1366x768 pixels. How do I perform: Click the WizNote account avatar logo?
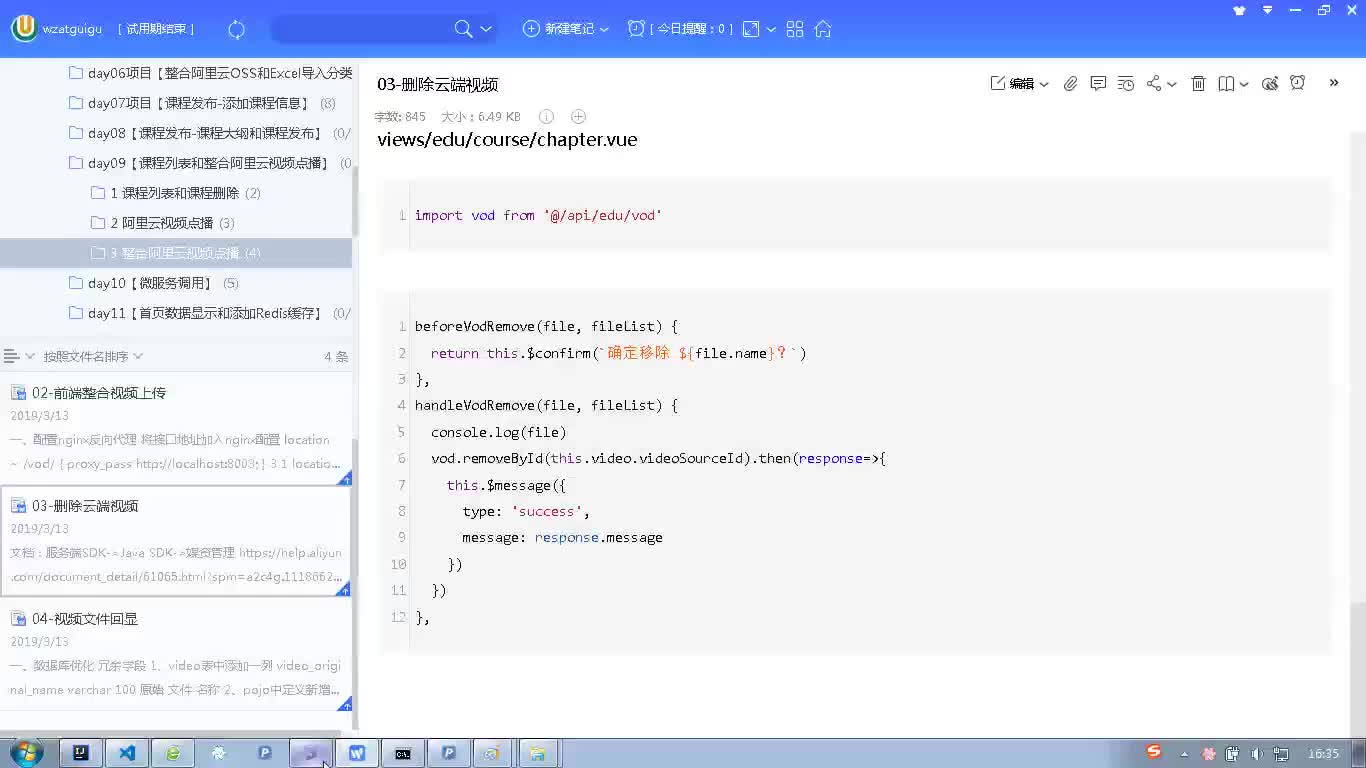[x=24, y=29]
